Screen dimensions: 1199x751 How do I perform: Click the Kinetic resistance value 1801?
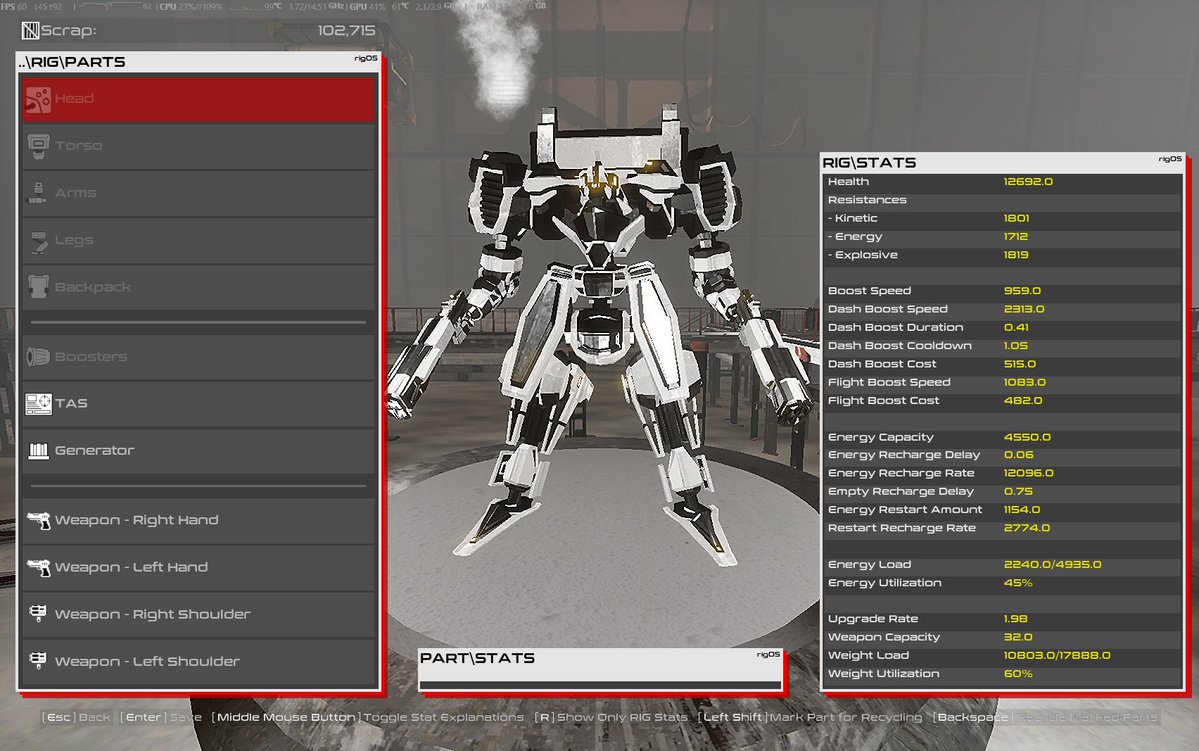point(1016,218)
